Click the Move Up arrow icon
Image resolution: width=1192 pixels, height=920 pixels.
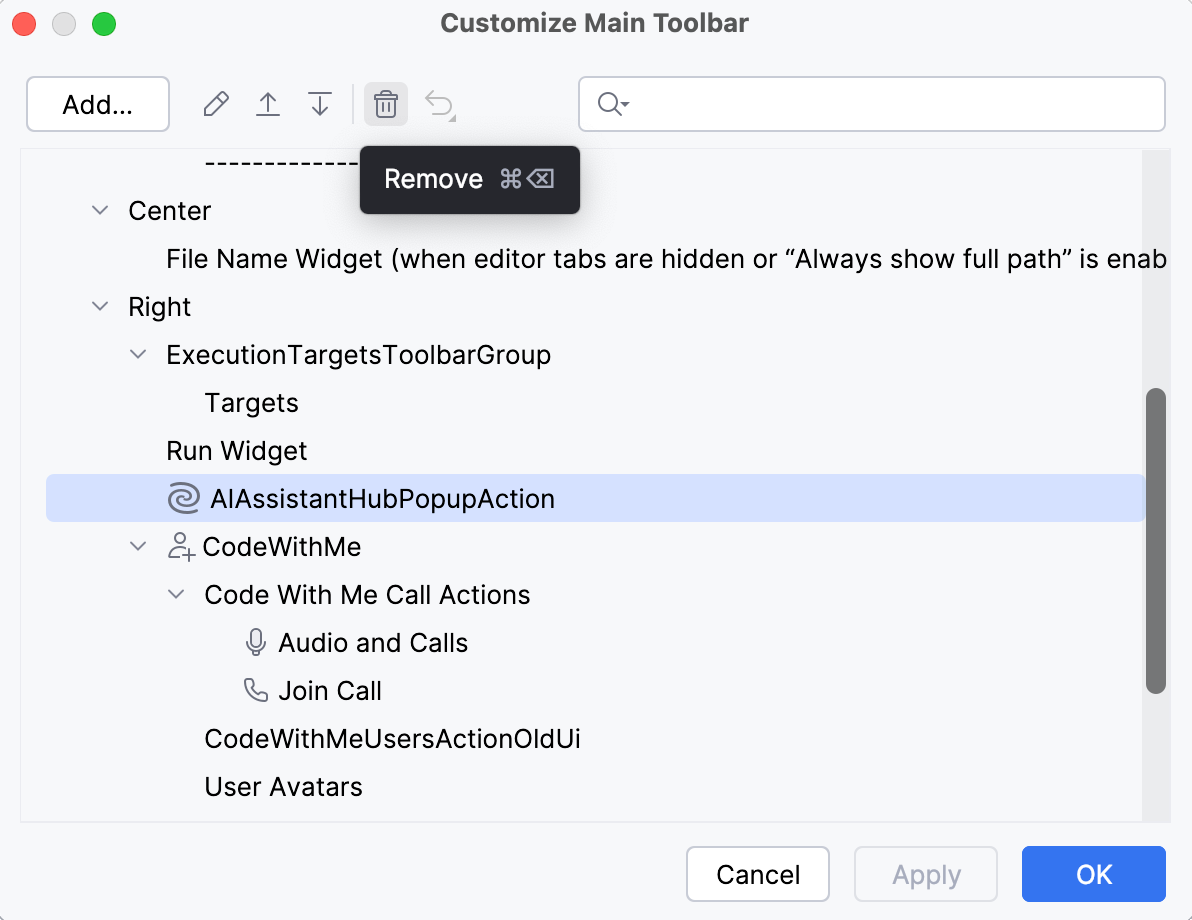point(268,104)
